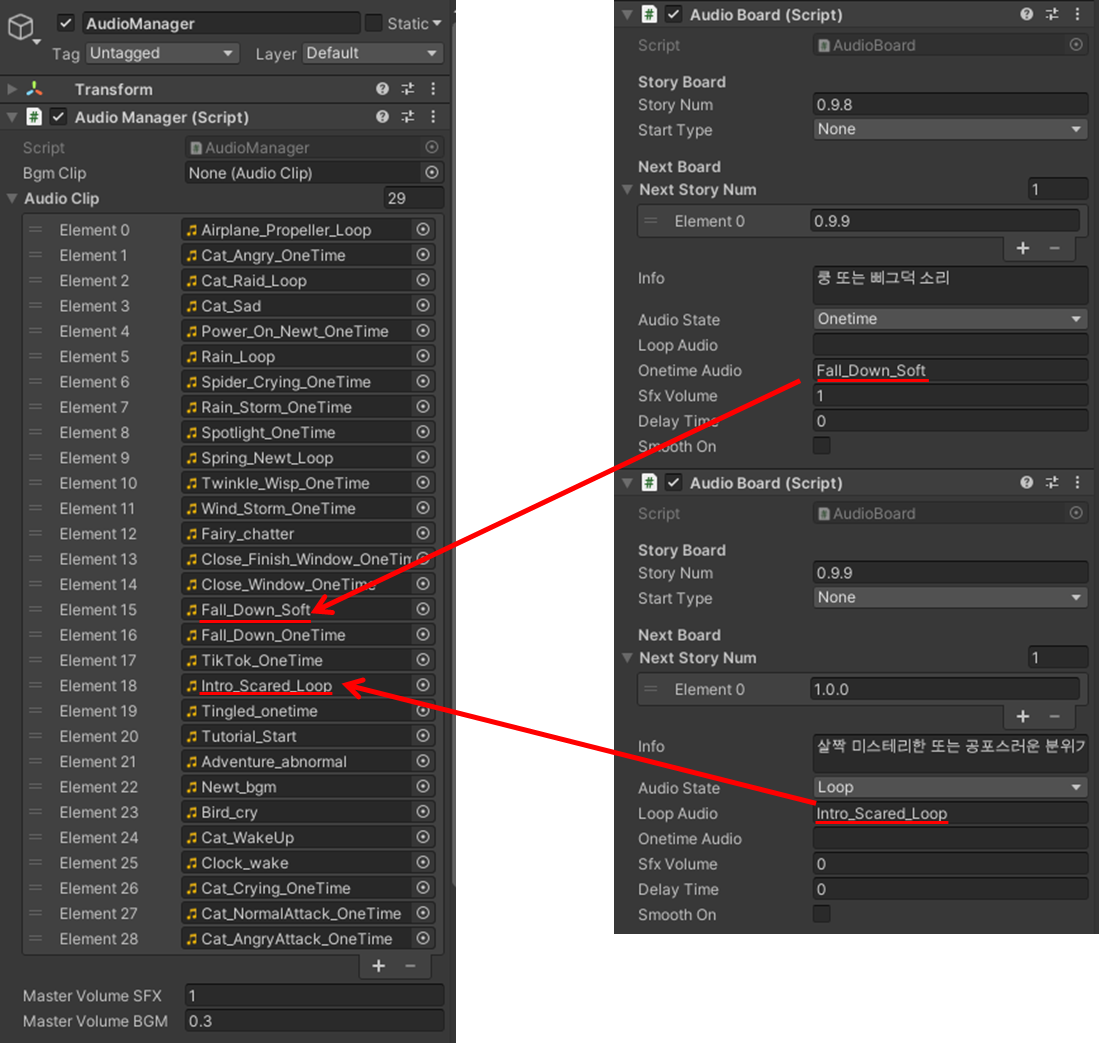Click Onetime Audio field Fall_Down_Soft
The width and height of the screenshot is (1099, 1043).
(x=950, y=370)
